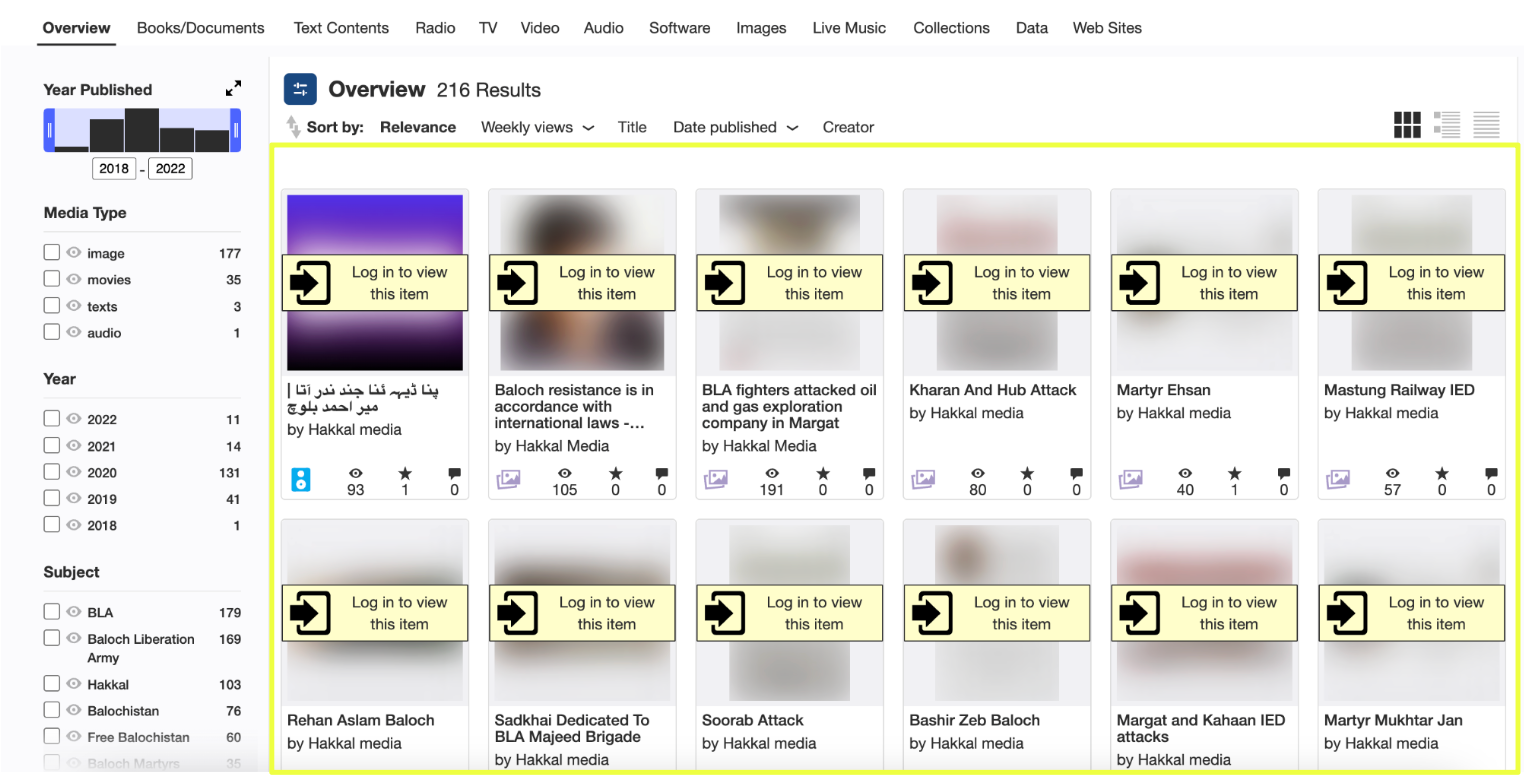Image resolution: width=1524 pixels, height=782 pixels.
Task: Click the filter settings icon beside Overview
Action: [x=300, y=89]
